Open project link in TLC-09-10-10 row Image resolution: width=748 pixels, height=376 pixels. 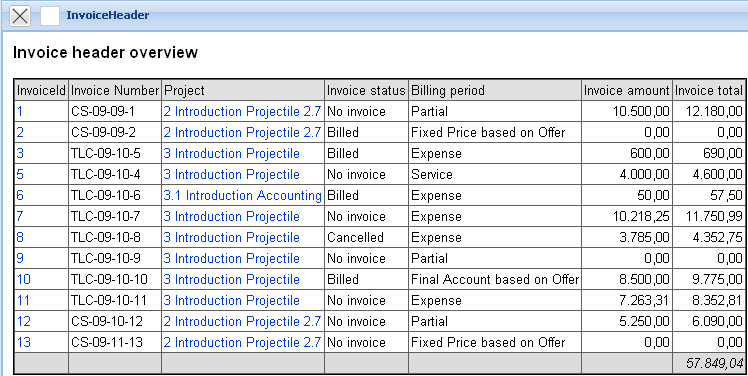tap(232, 280)
